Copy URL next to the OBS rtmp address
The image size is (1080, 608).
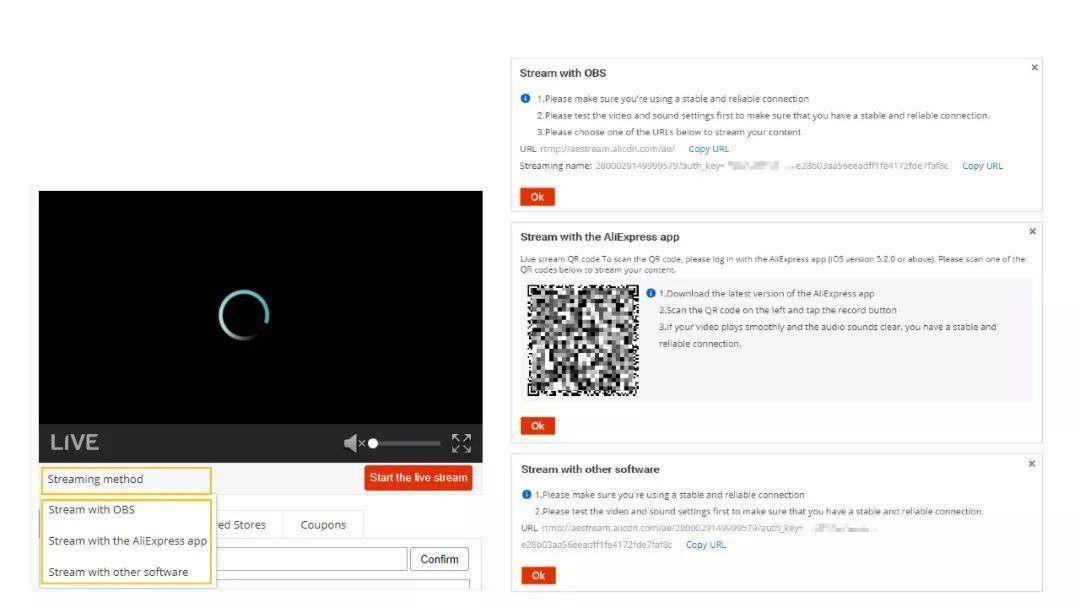click(x=709, y=149)
